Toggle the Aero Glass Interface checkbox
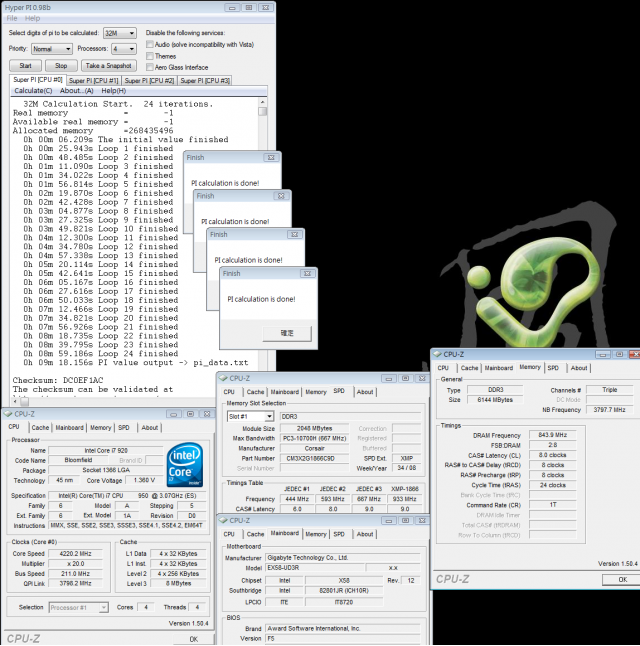Viewport: 640px width, 646px height. tap(150, 67)
